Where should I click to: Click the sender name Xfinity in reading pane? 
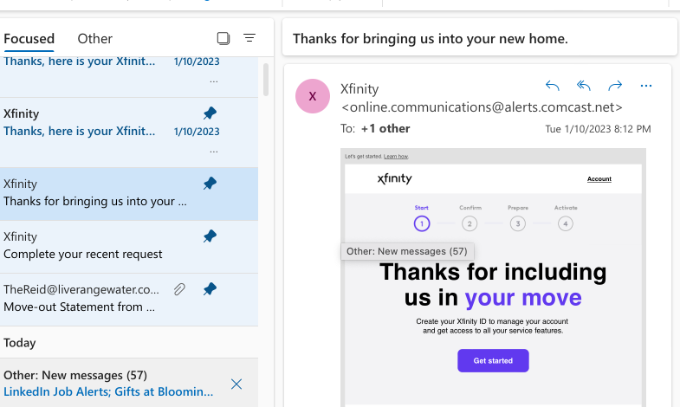point(360,89)
